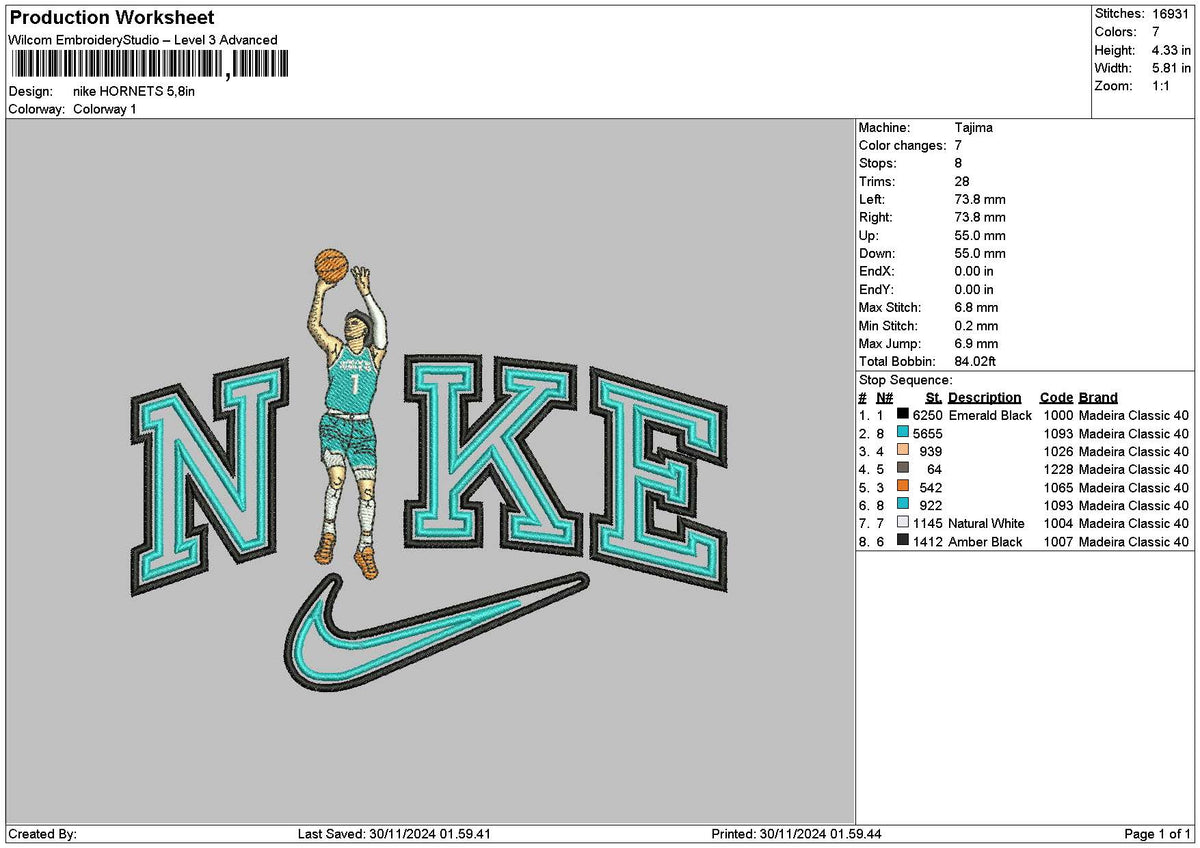Screen dimensions: 1200x848
Task: Pick the peach swatch in the 939 row
Action: (903, 451)
